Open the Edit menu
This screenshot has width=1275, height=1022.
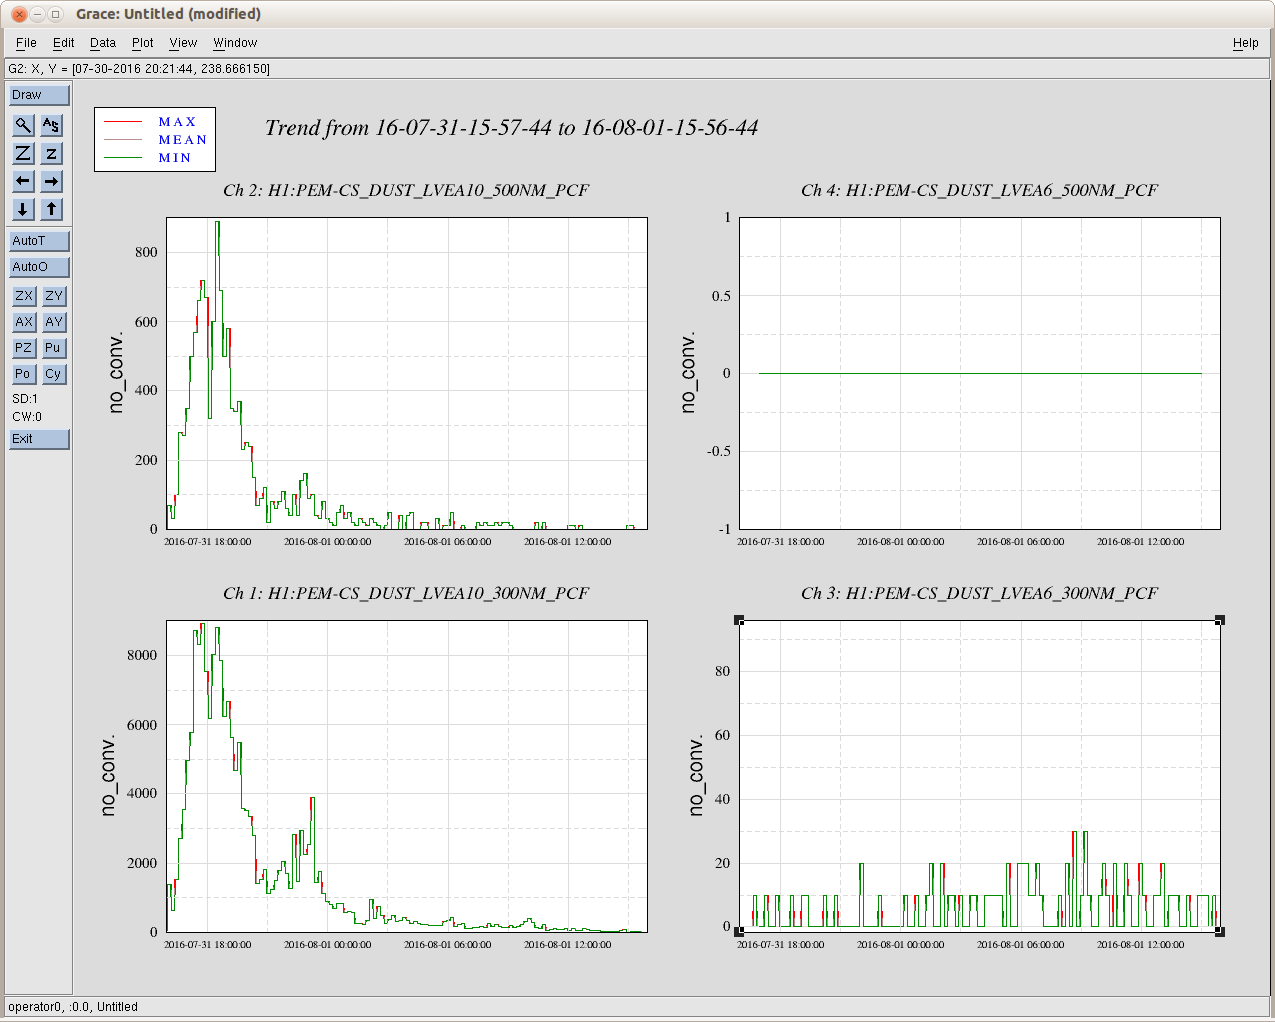(64, 43)
